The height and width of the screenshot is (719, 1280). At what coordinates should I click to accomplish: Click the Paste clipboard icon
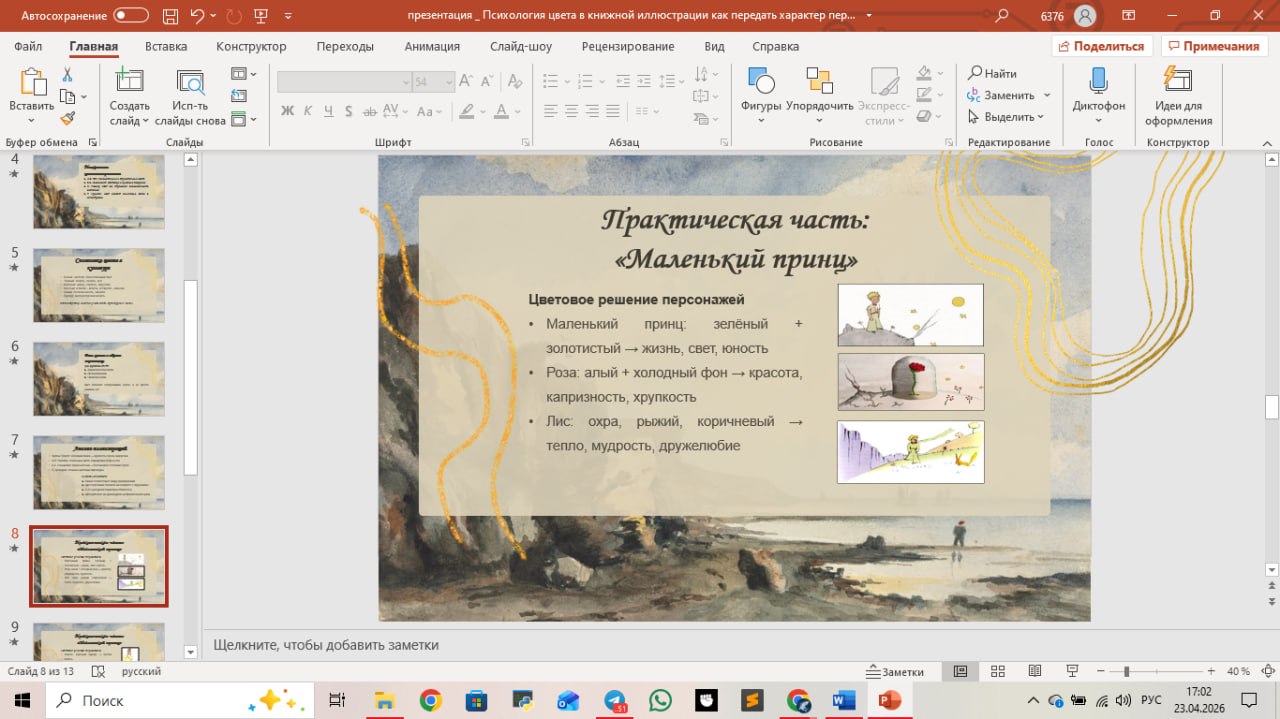tap(33, 82)
